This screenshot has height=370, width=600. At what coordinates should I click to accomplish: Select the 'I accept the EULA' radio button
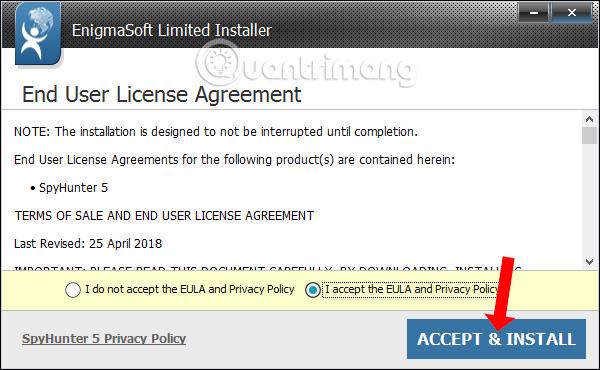[313, 290]
